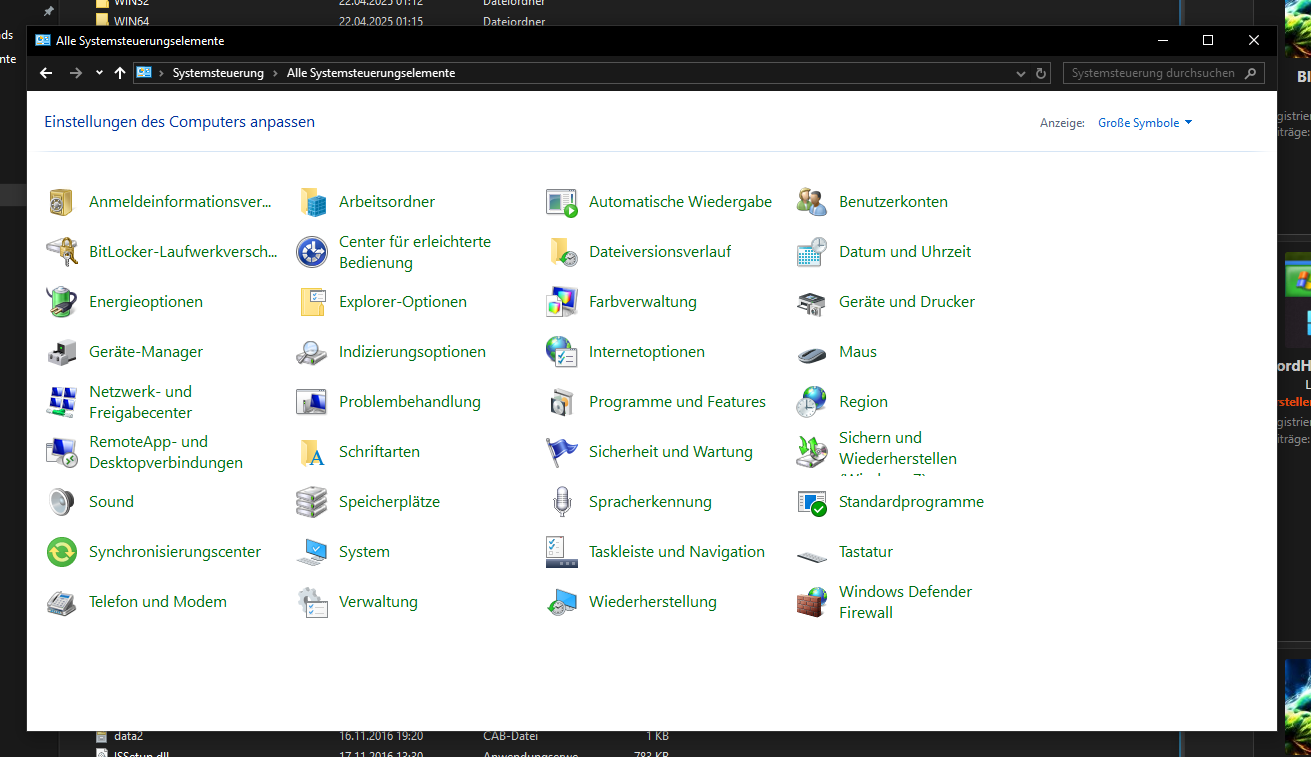
Task: Click the pin icon in background Explorer sidebar
Action: (x=48, y=12)
